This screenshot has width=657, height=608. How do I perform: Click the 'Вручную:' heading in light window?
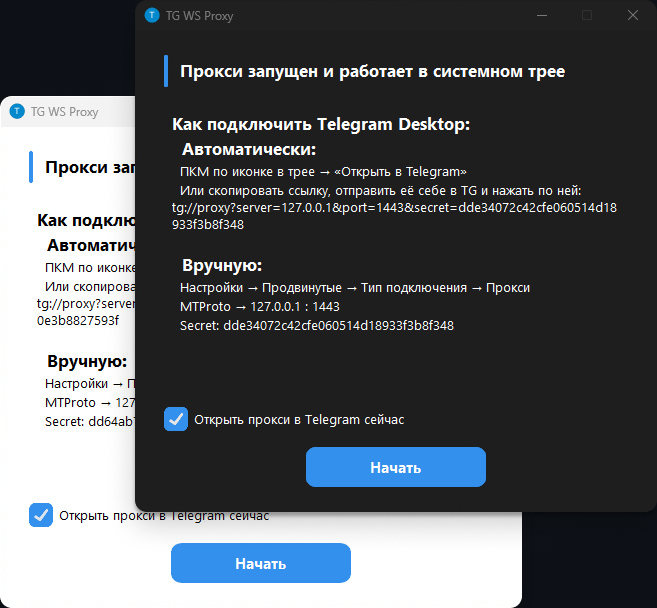pyautogui.click(x=87, y=361)
